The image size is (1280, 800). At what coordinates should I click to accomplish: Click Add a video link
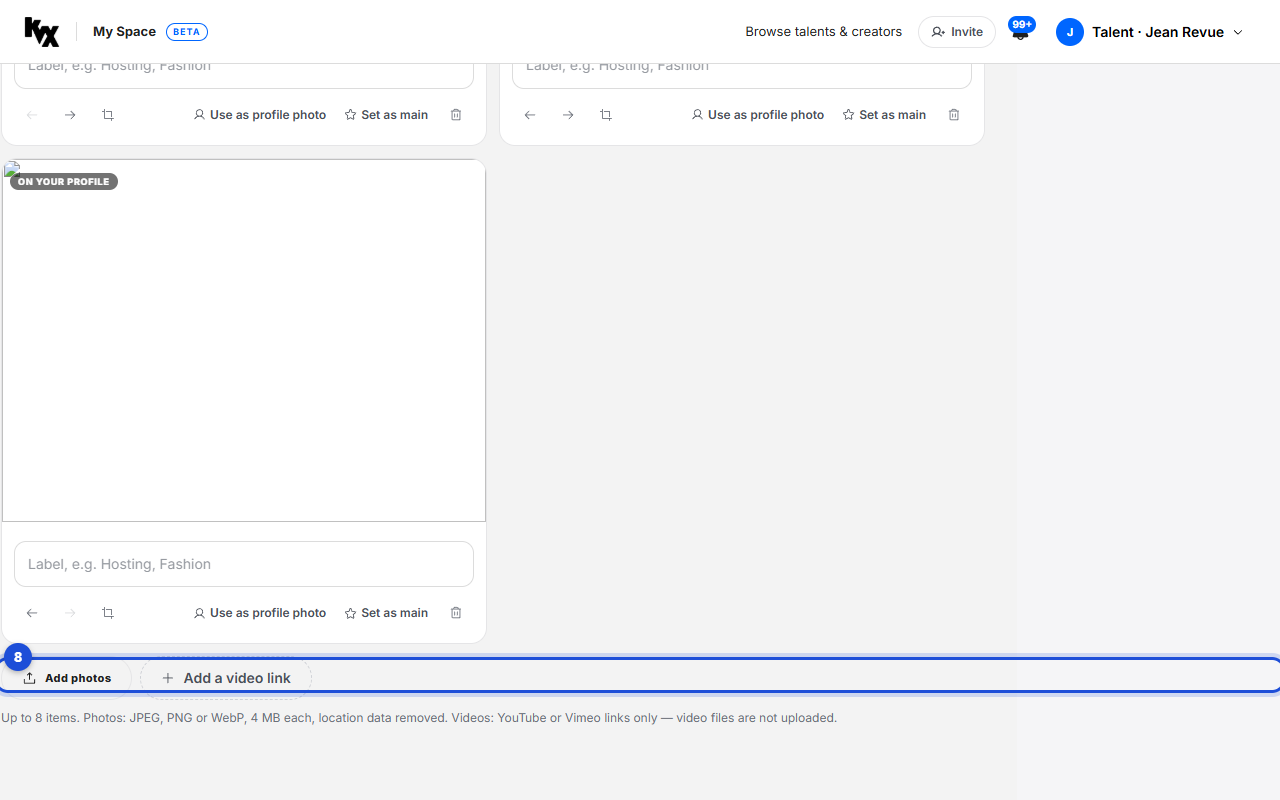(226, 678)
